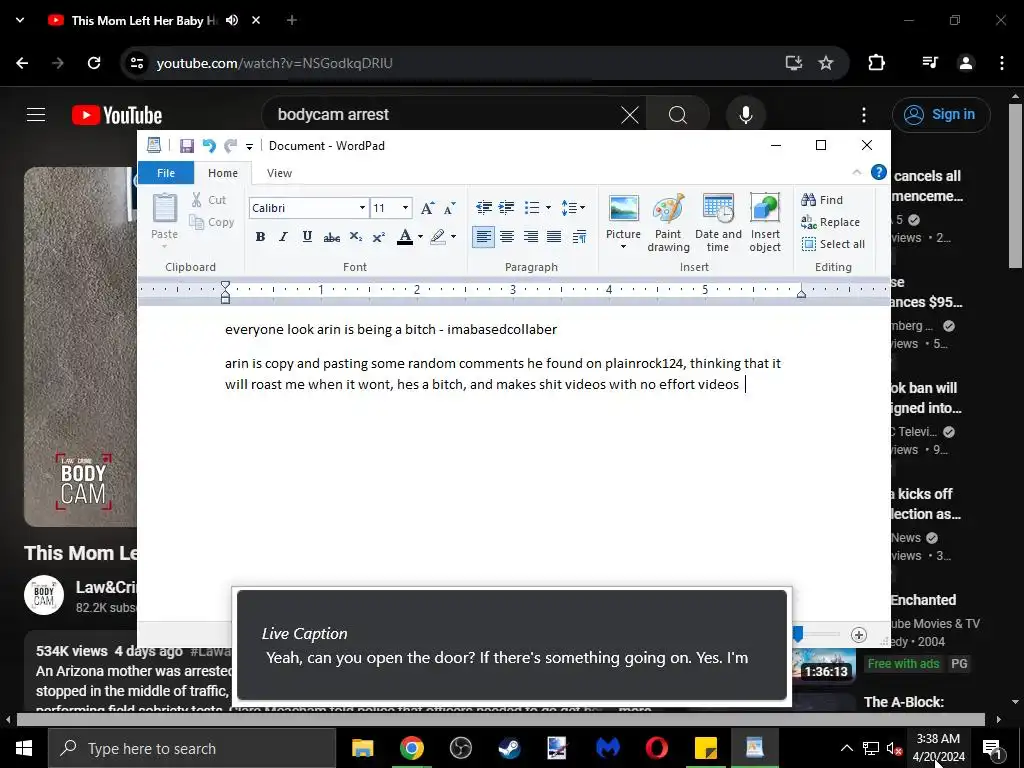Screen dimensions: 1024x768
Task: Click the YouTube Sign in button
Action: (941, 114)
